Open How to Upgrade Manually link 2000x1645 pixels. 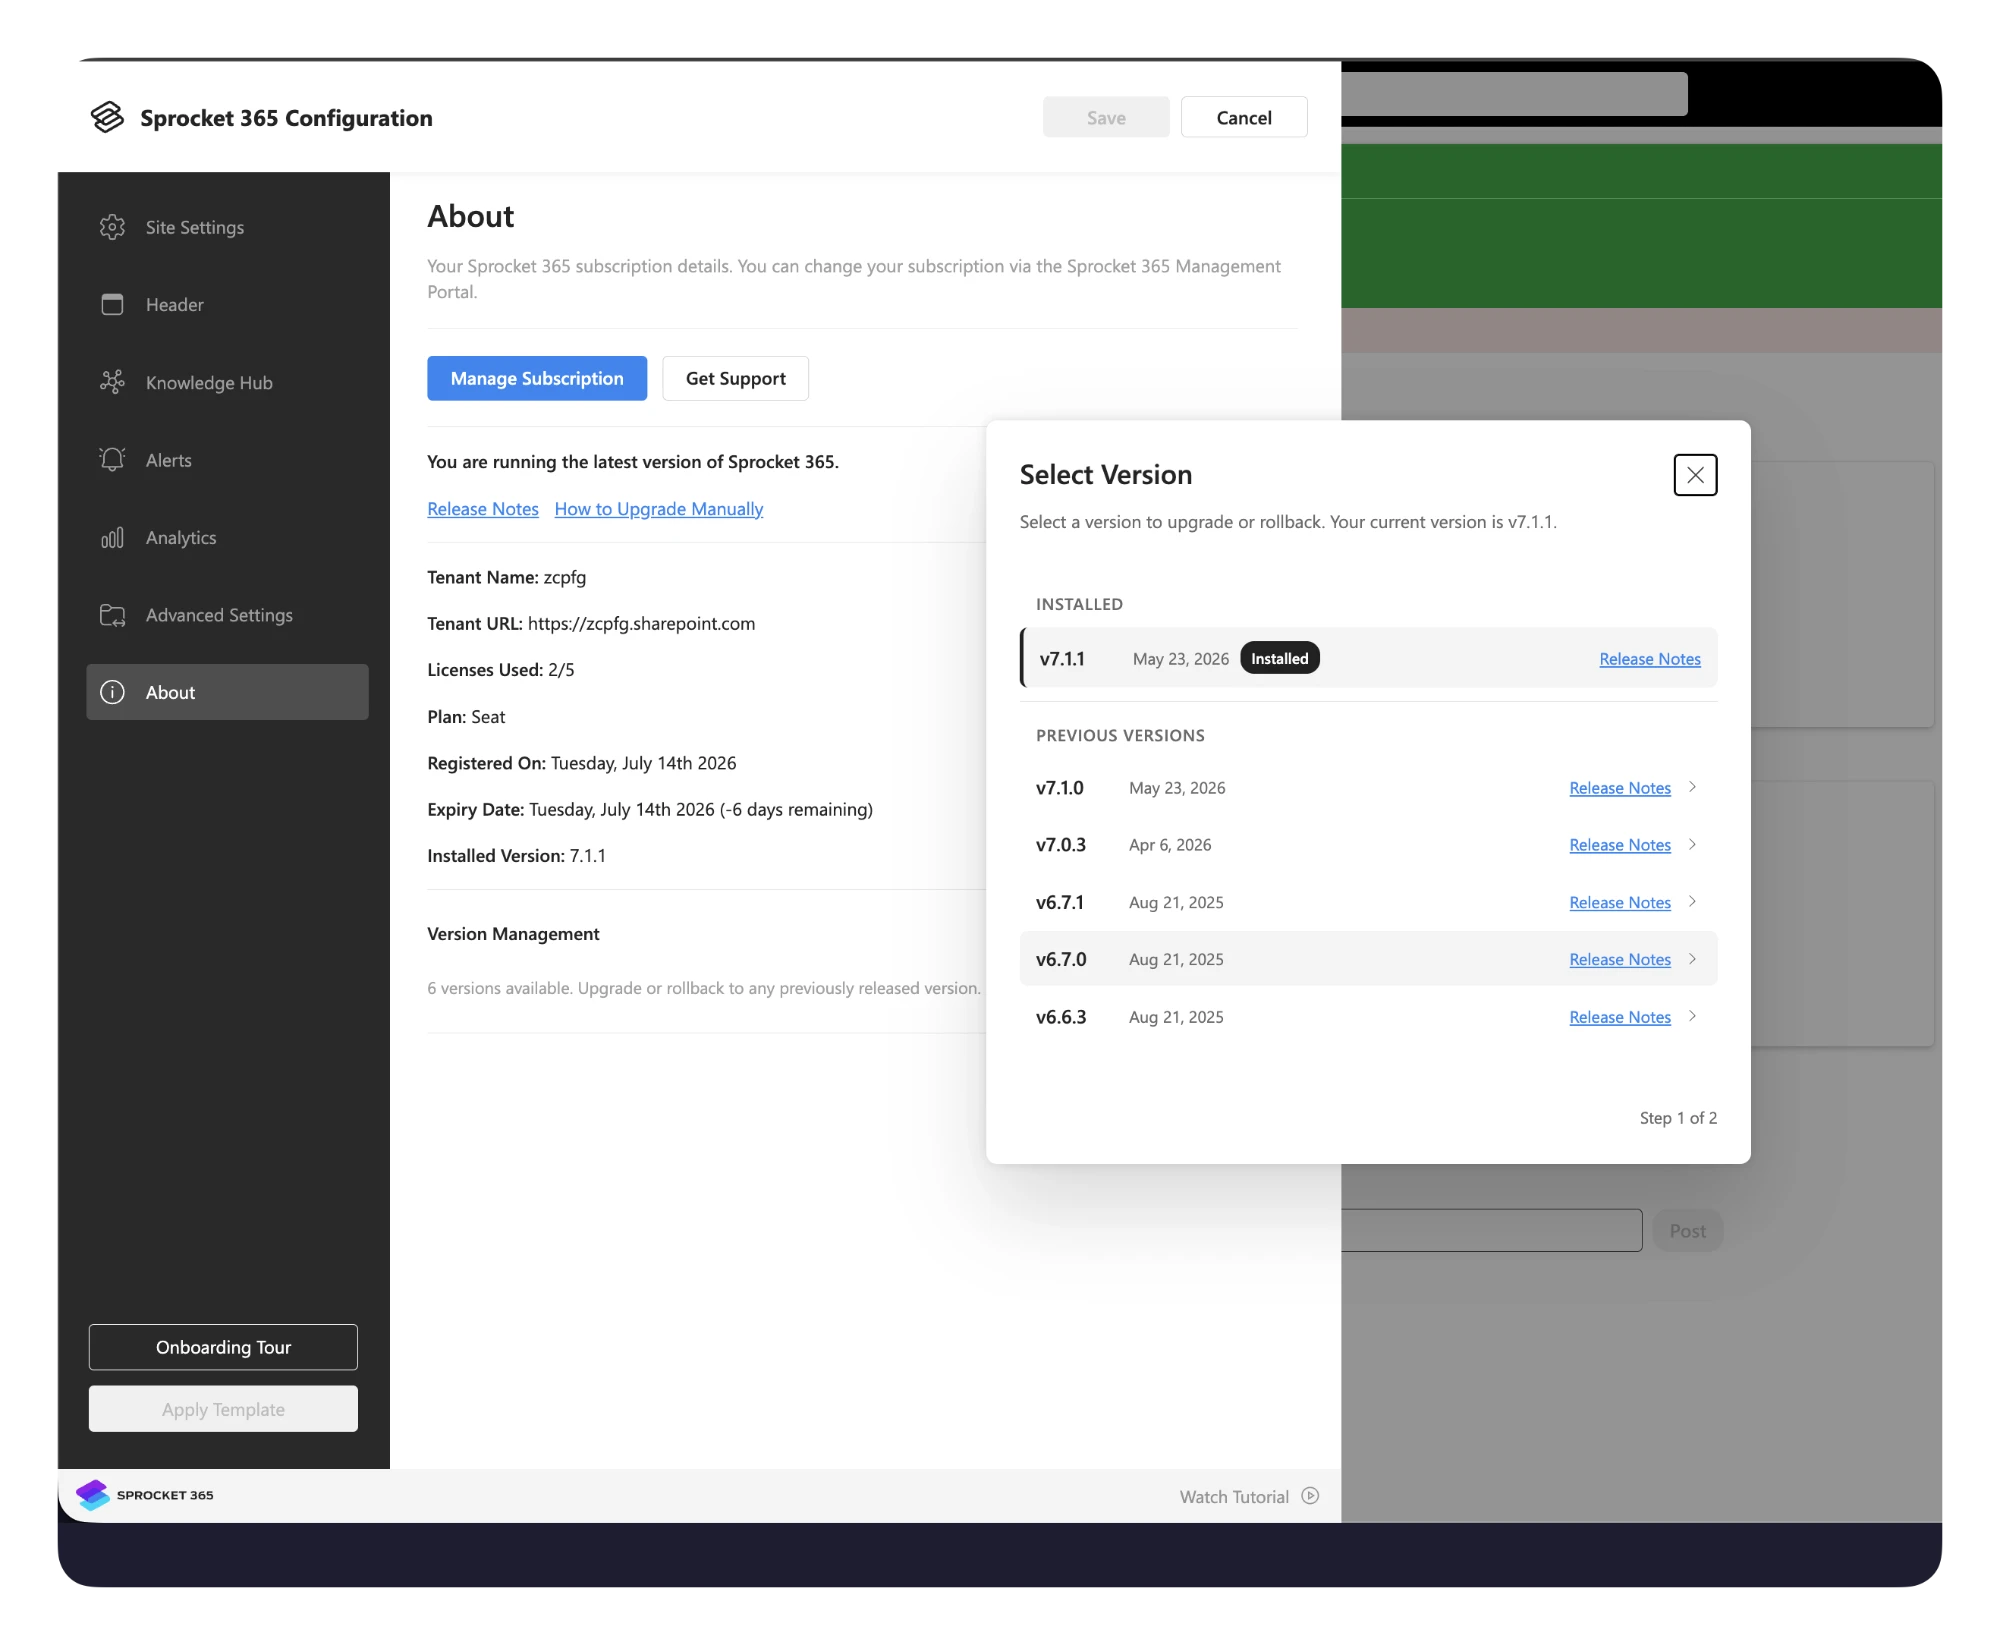(659, 509)
